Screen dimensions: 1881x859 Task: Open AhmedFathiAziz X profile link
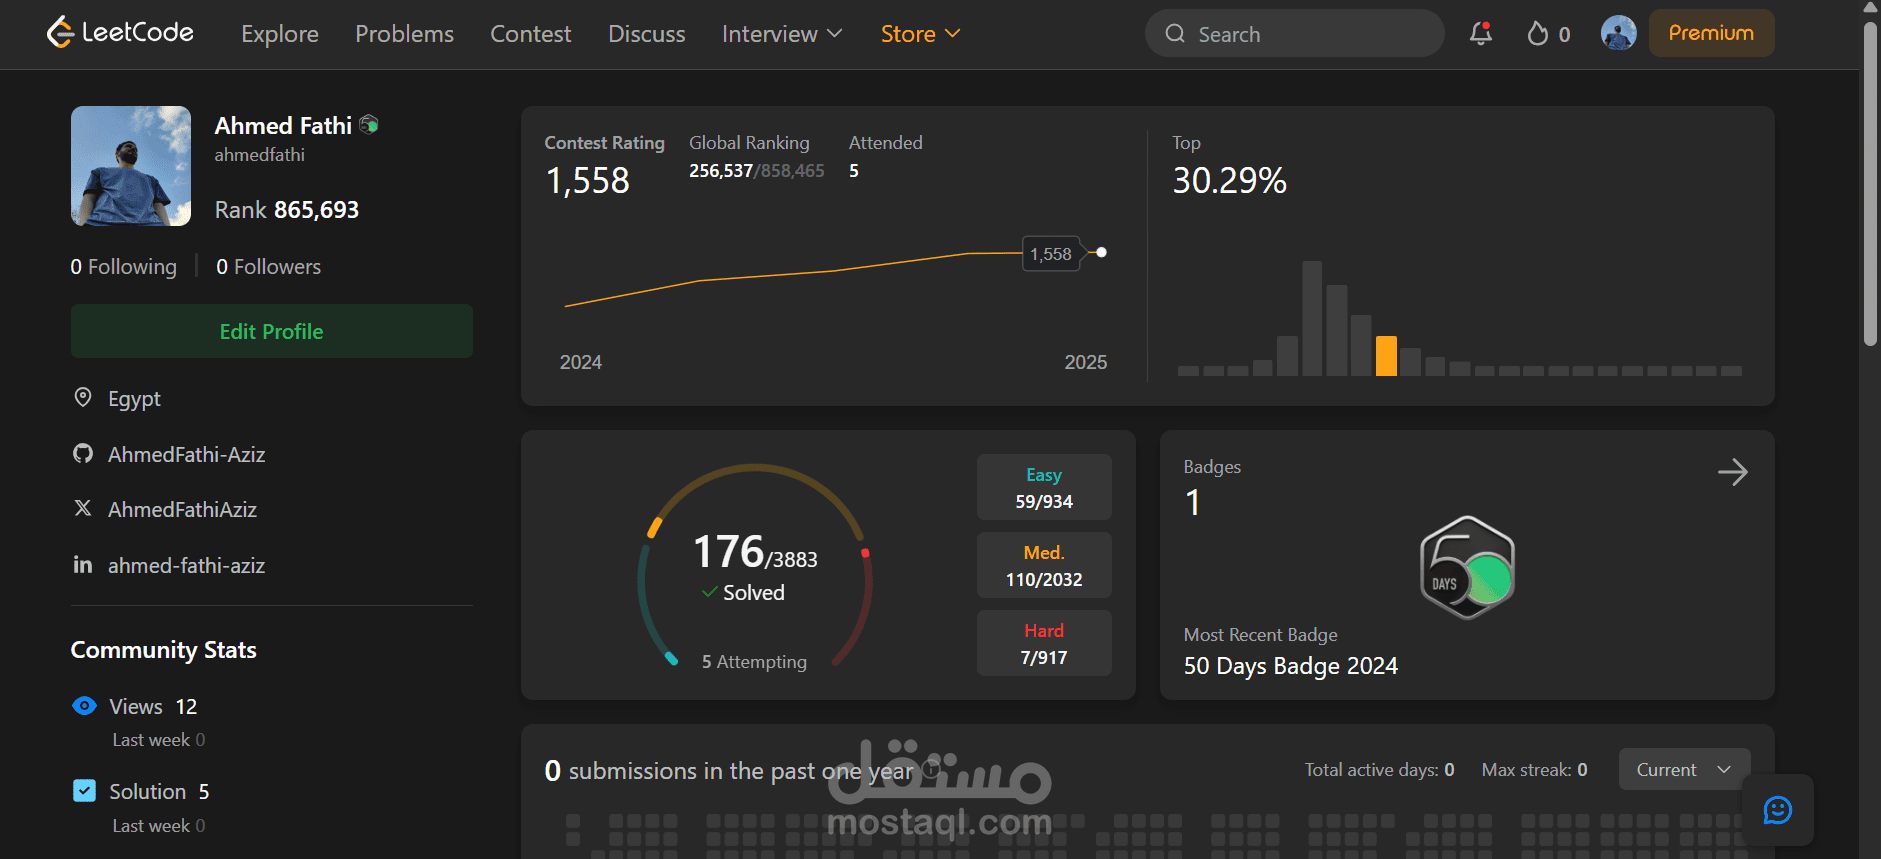[182, 509]
